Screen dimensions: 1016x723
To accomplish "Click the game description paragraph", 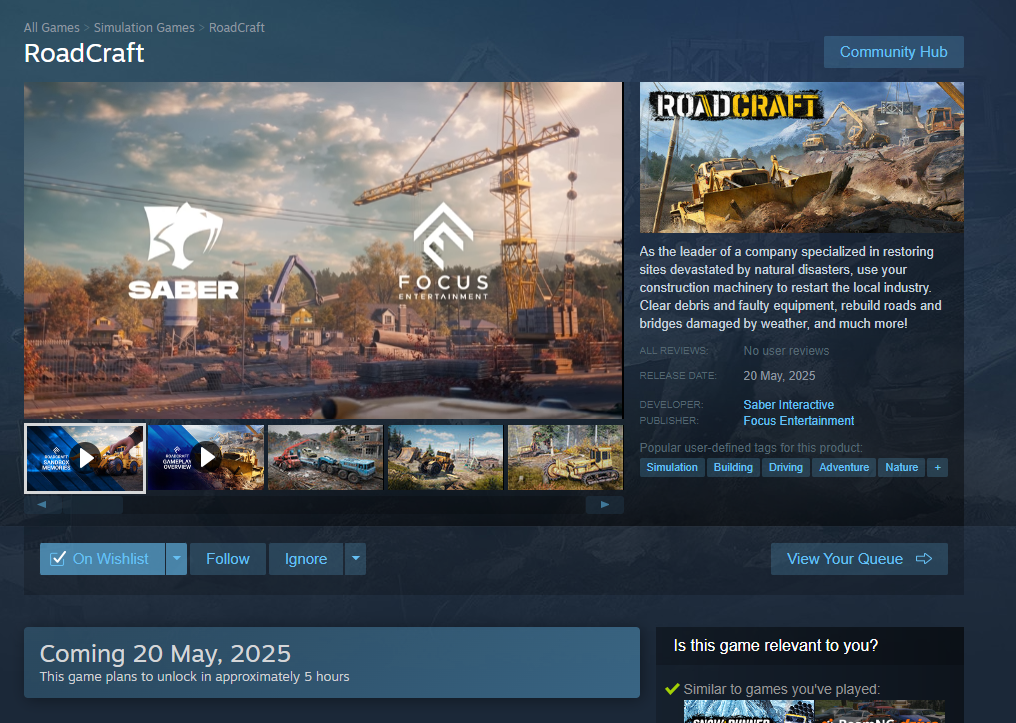I will [x=791, y=288].
